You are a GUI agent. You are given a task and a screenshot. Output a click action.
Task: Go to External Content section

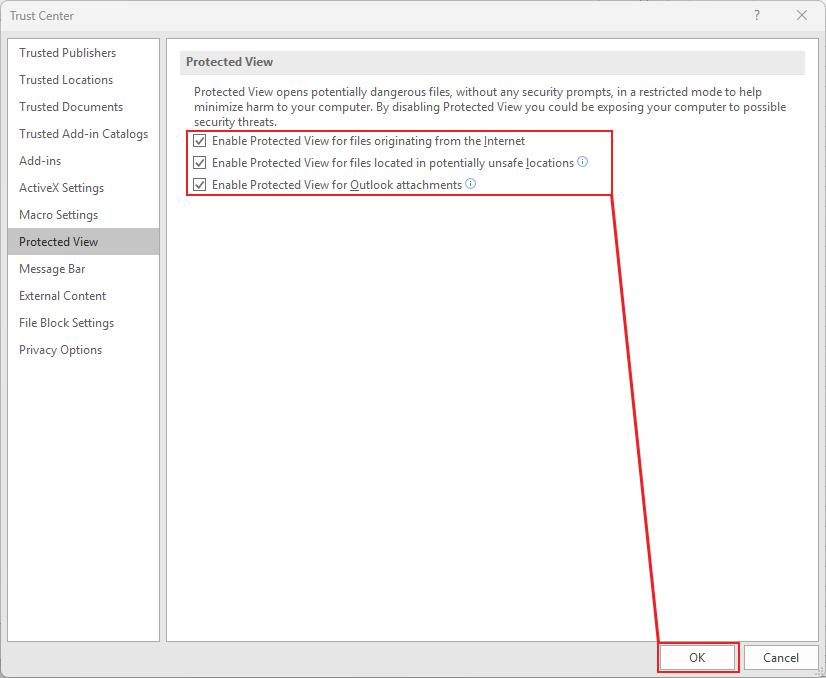(84, 296)
